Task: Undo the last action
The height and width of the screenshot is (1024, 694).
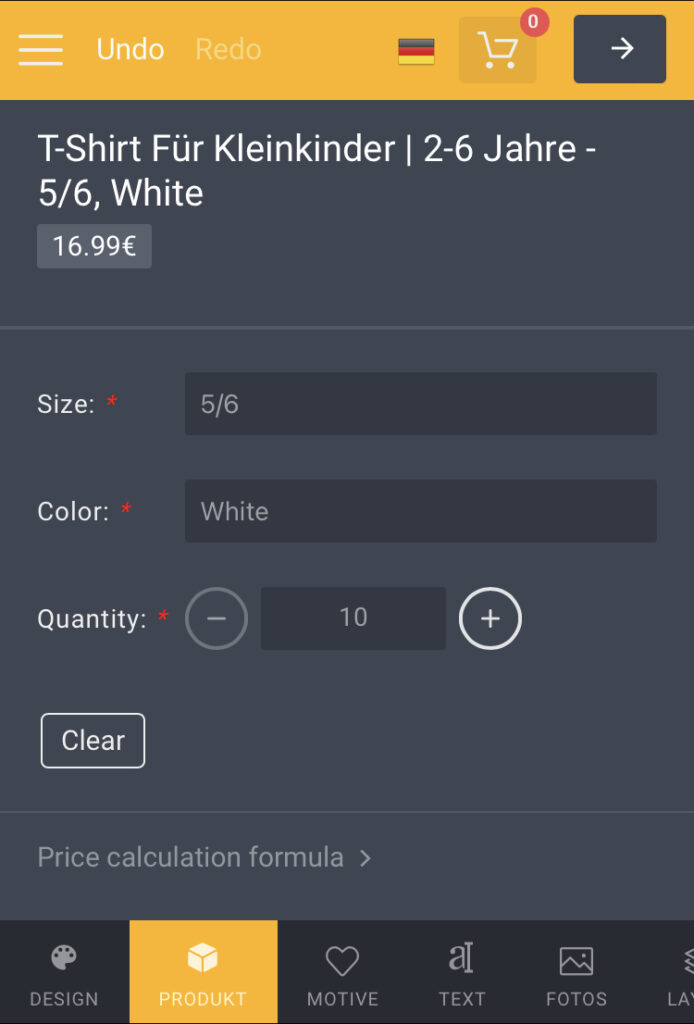Action: pos(130,50)
